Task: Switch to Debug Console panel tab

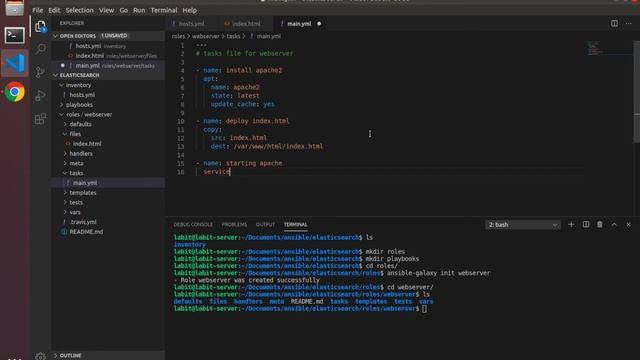Action: tap(193, 224)
